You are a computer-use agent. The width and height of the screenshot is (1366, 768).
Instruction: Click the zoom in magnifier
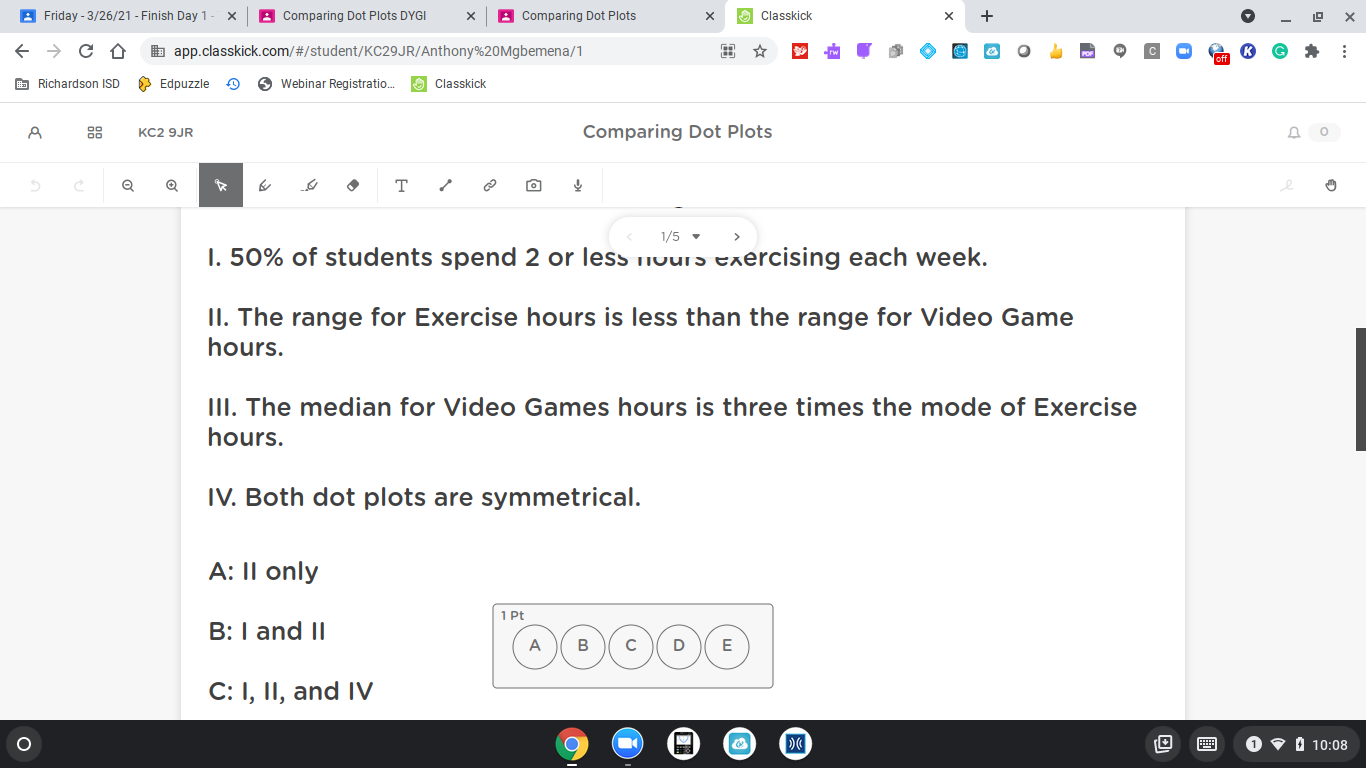pyautogui.click(x=172, y=185)
